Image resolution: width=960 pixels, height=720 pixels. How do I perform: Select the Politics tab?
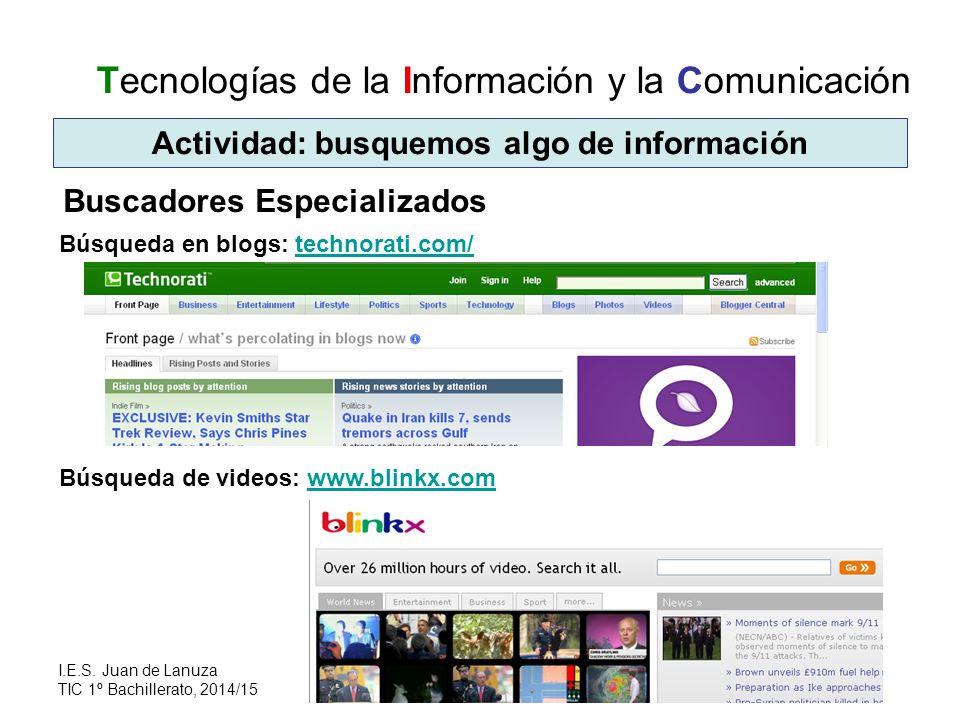pyautogui.click(x=384, y=305)
